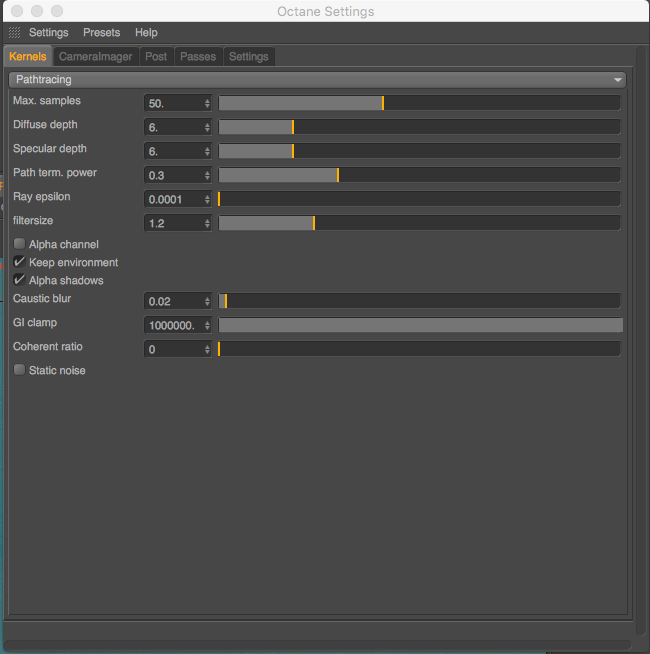This screenshot has height=654, width=650.
Task: Click the grip icon beside Settings menu
Action: (15, 33)
